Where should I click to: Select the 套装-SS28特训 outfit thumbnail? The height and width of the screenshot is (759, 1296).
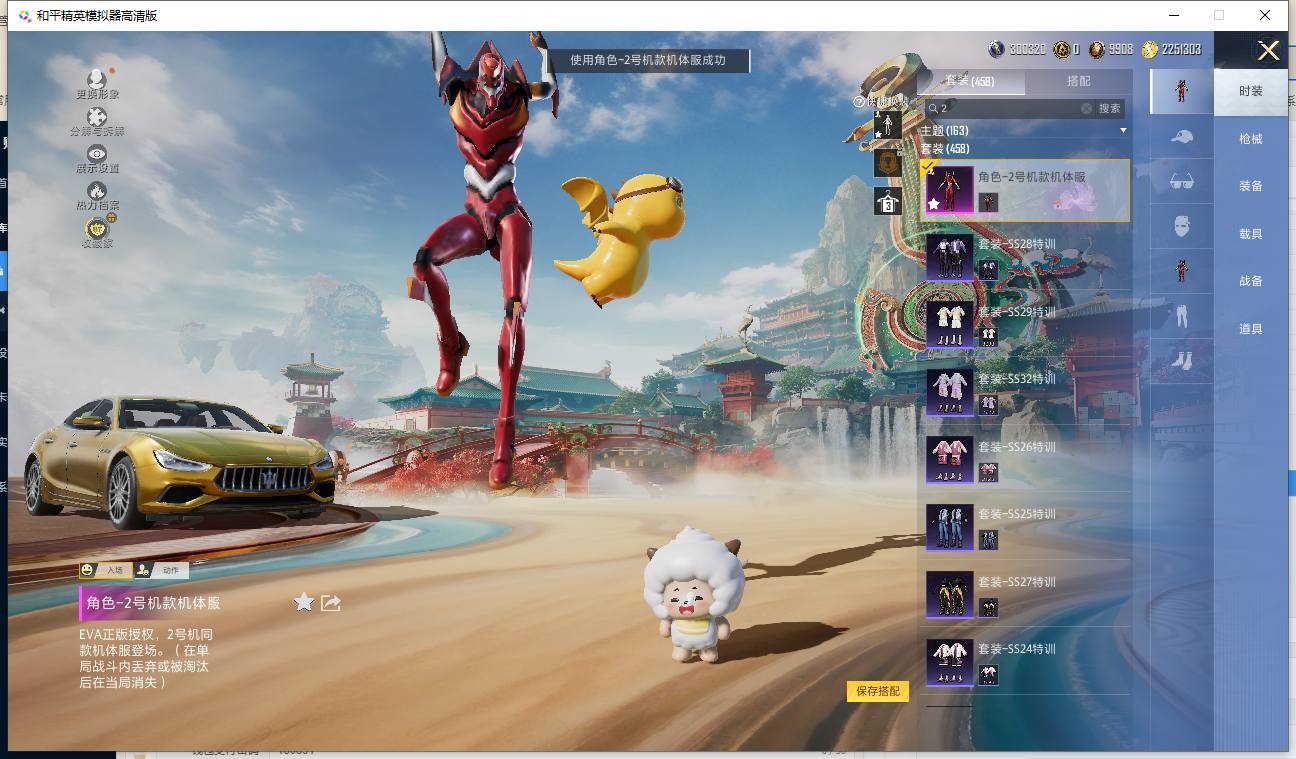[949, 257]
